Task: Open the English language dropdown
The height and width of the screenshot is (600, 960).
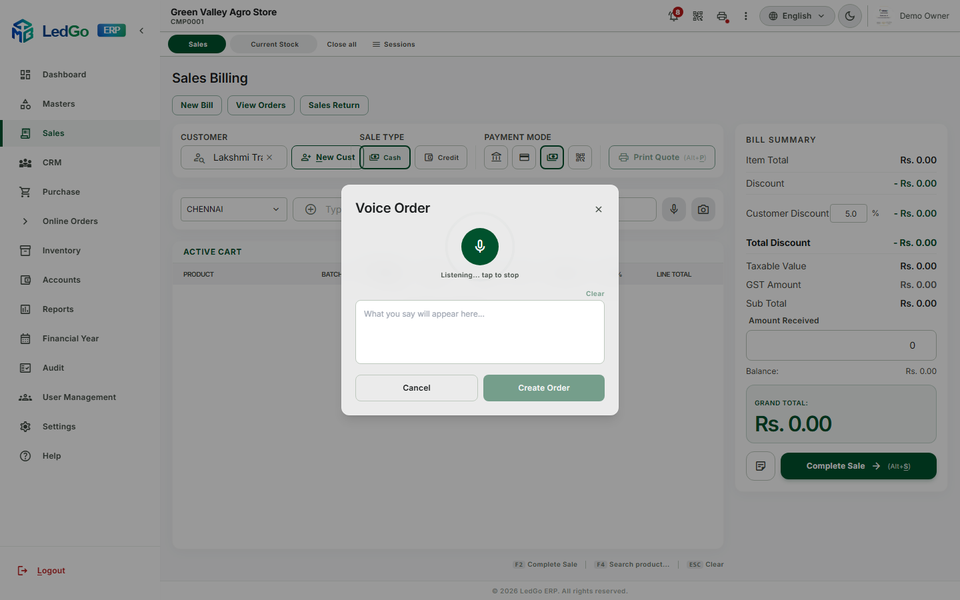Action: [797, 16]
